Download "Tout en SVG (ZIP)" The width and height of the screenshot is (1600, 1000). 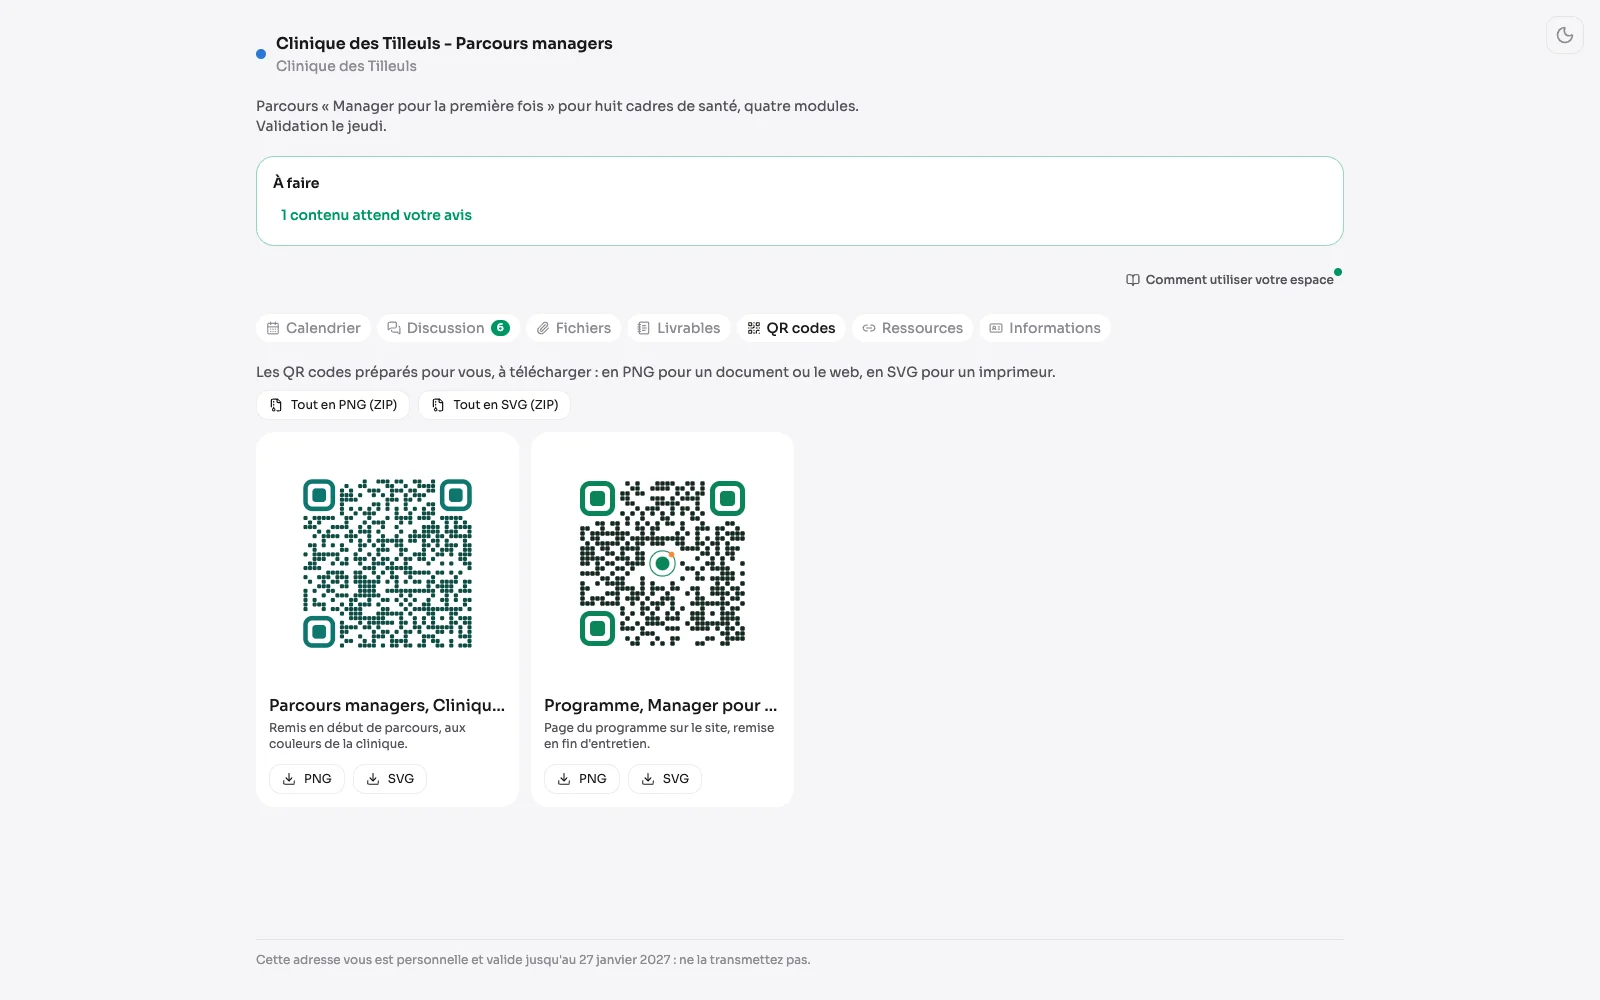coord(495,405)
